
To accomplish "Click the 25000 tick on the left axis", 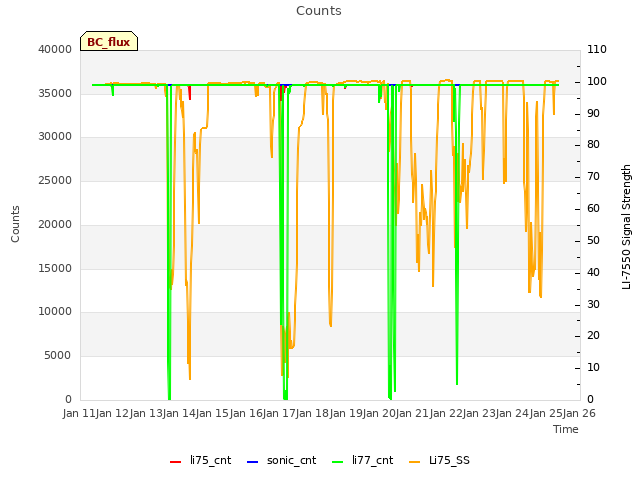I will click(x=55, y=180).
